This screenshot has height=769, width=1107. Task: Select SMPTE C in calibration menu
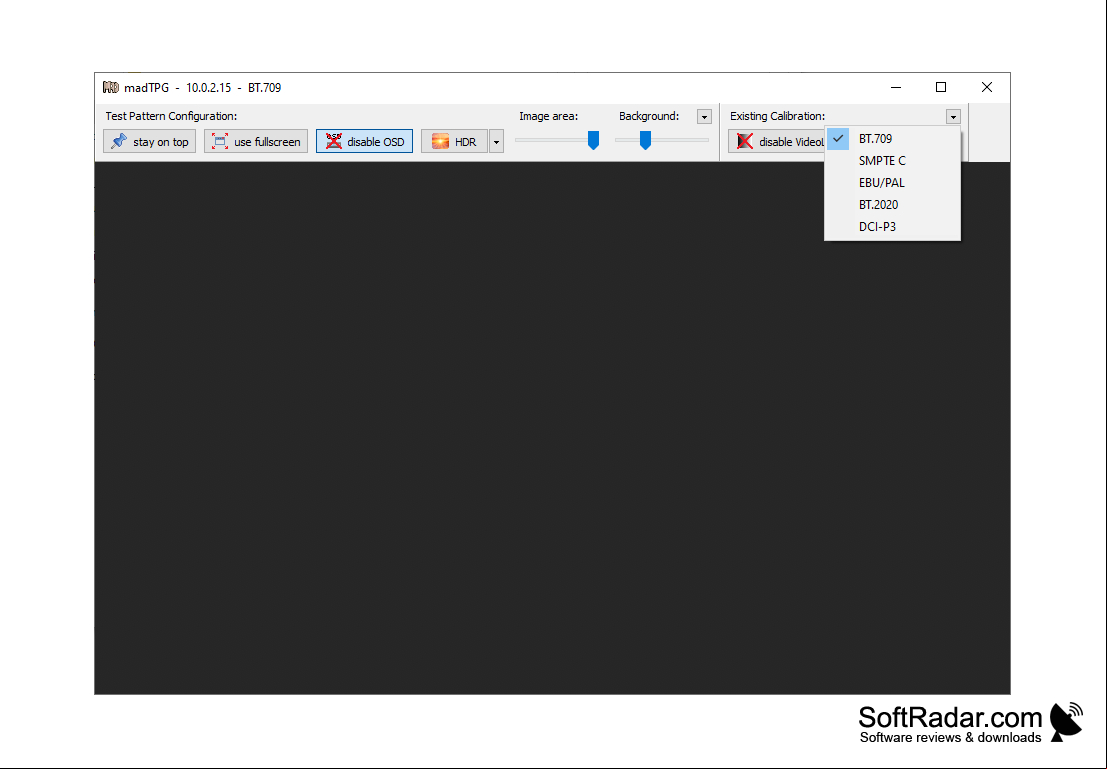pyautogui.click(x=892, y=160)
